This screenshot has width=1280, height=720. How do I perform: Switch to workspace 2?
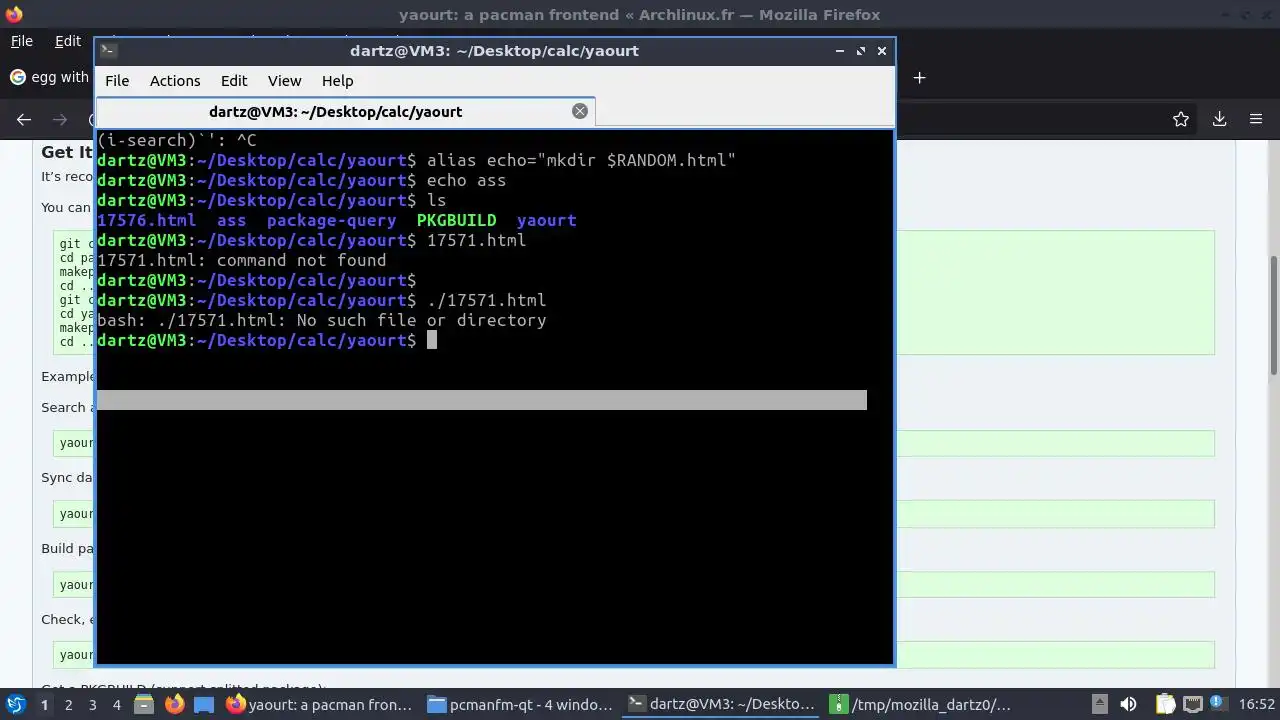click(68, 704)
